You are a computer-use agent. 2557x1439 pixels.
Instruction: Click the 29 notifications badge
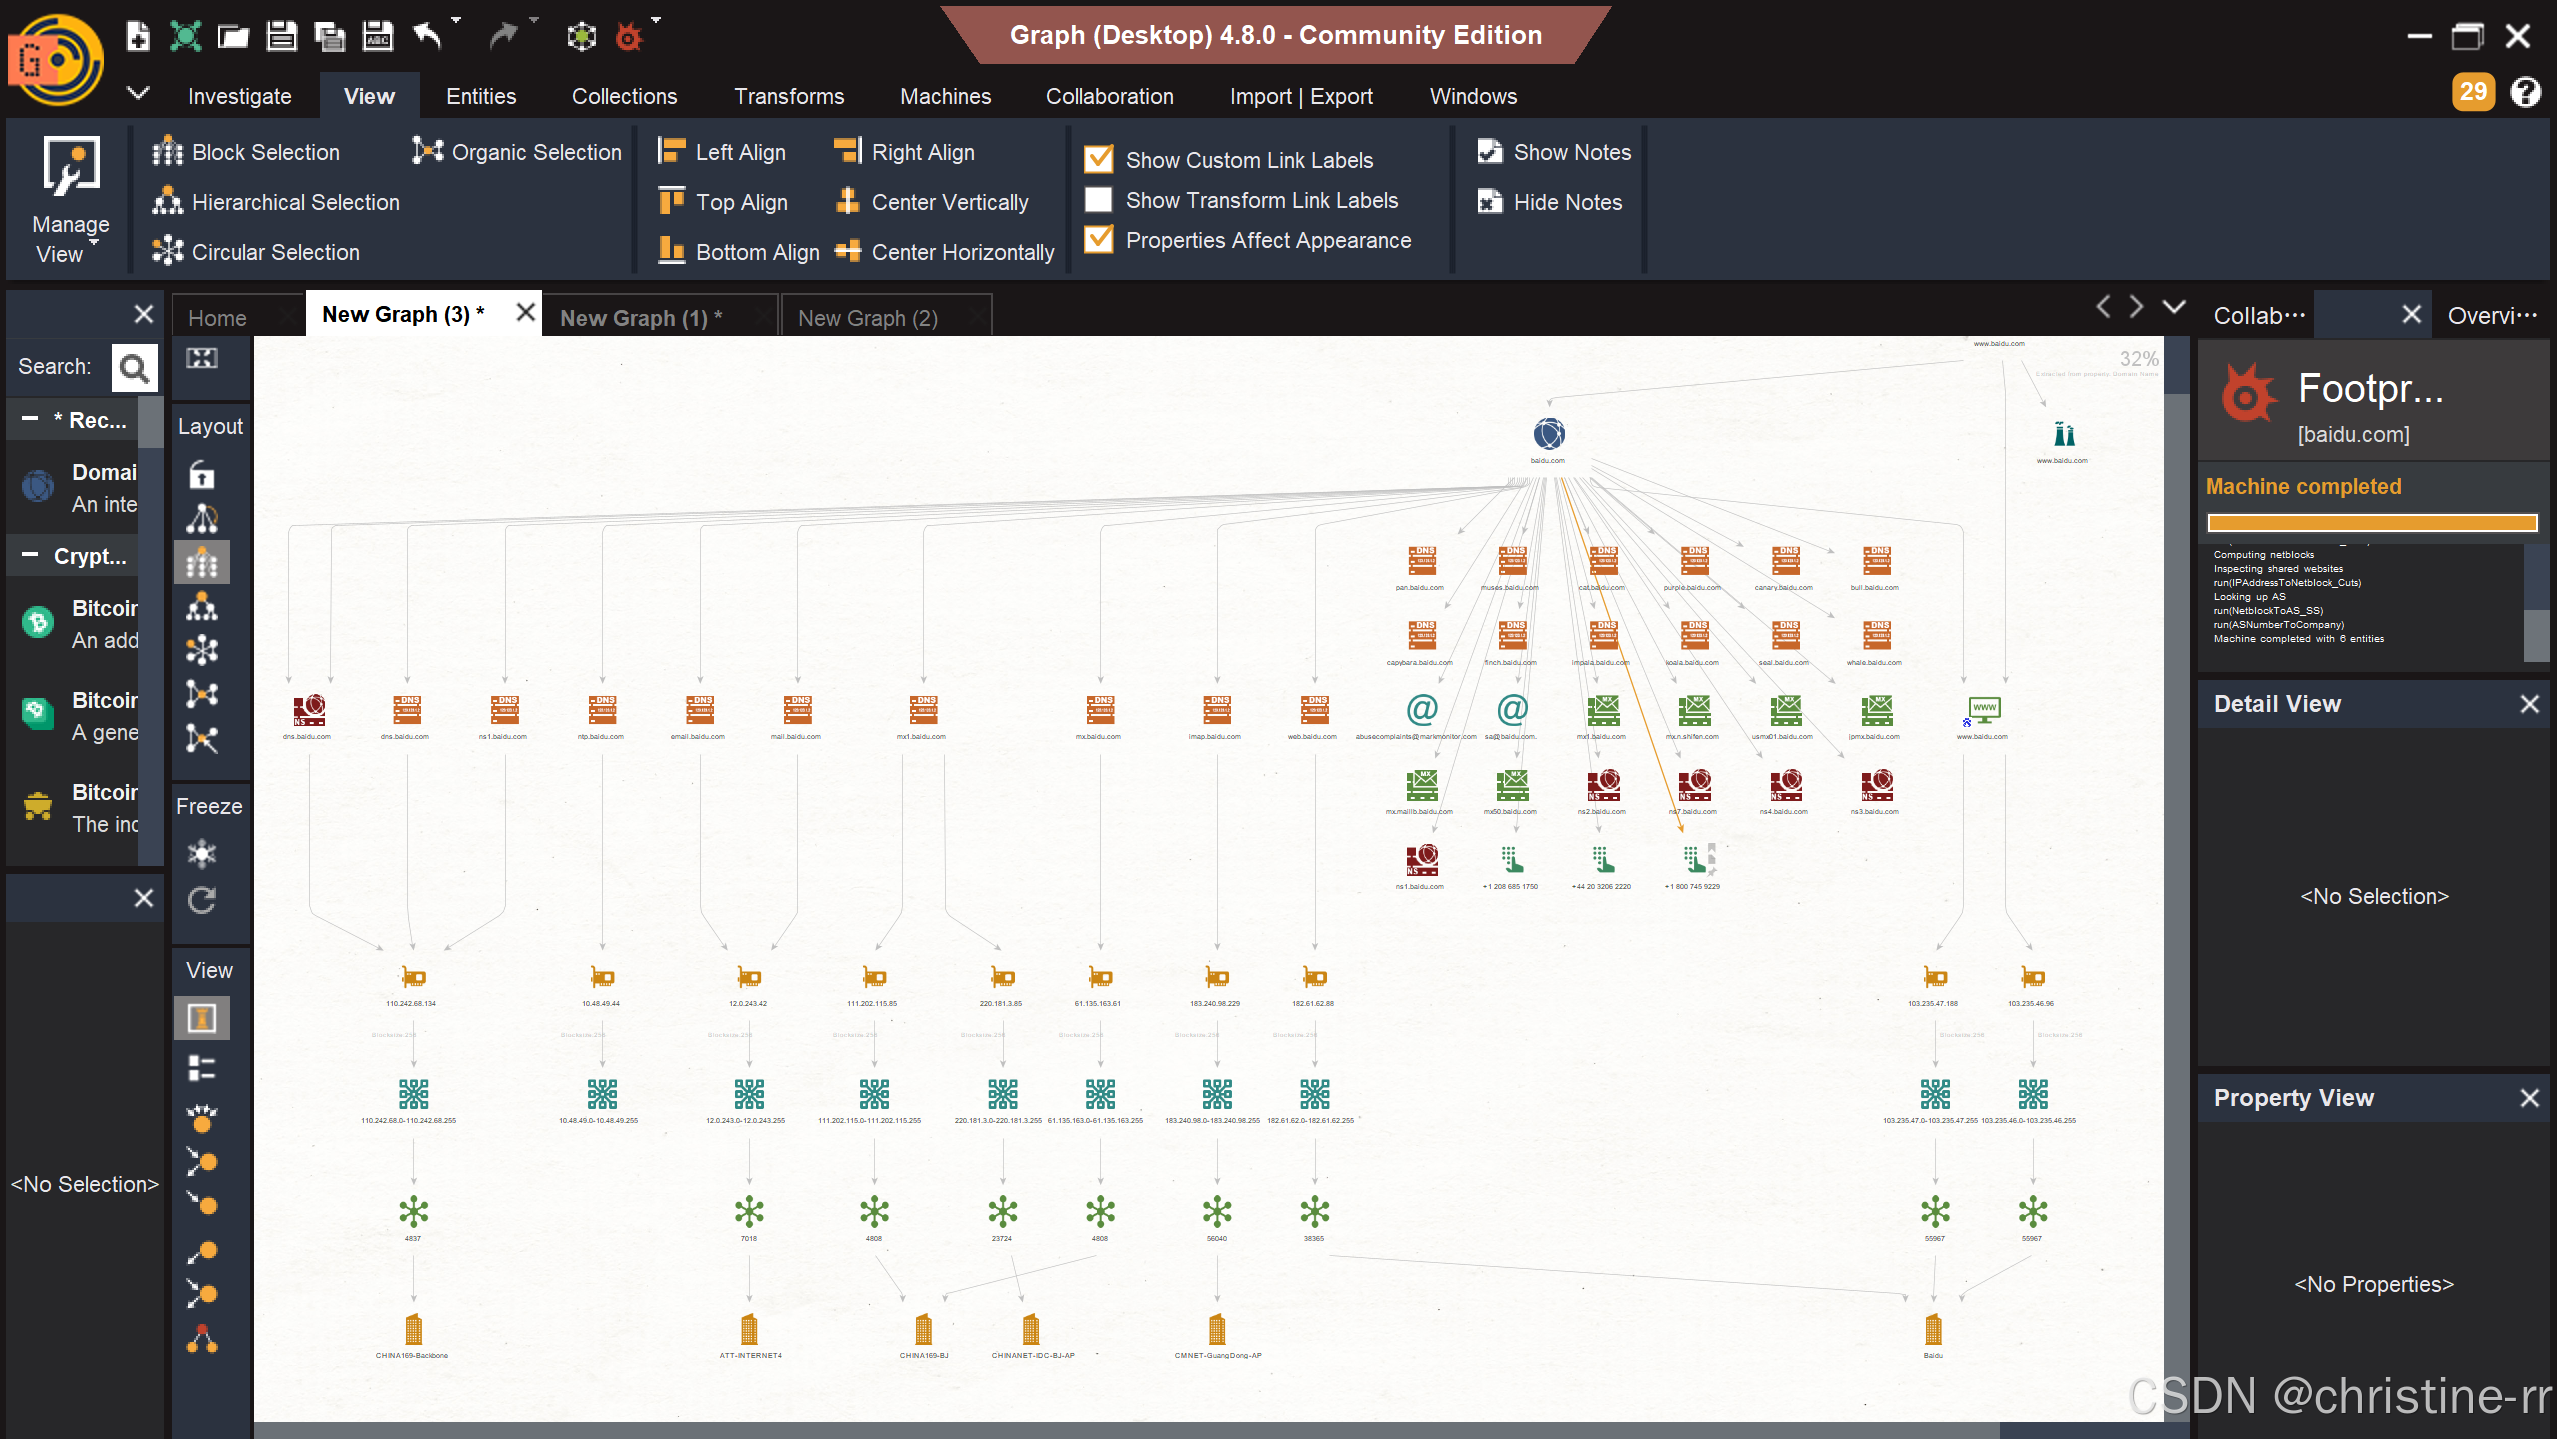point(2472,92)
